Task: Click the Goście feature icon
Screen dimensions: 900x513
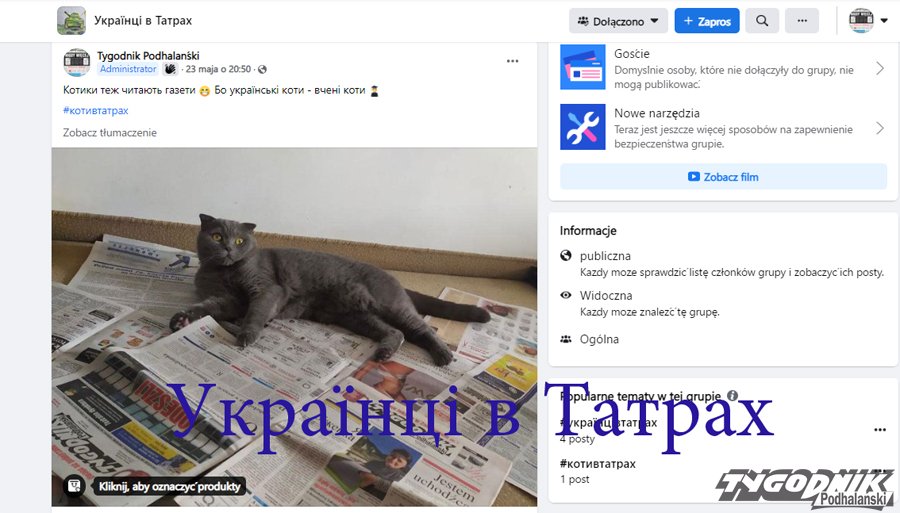Action: 583,68
